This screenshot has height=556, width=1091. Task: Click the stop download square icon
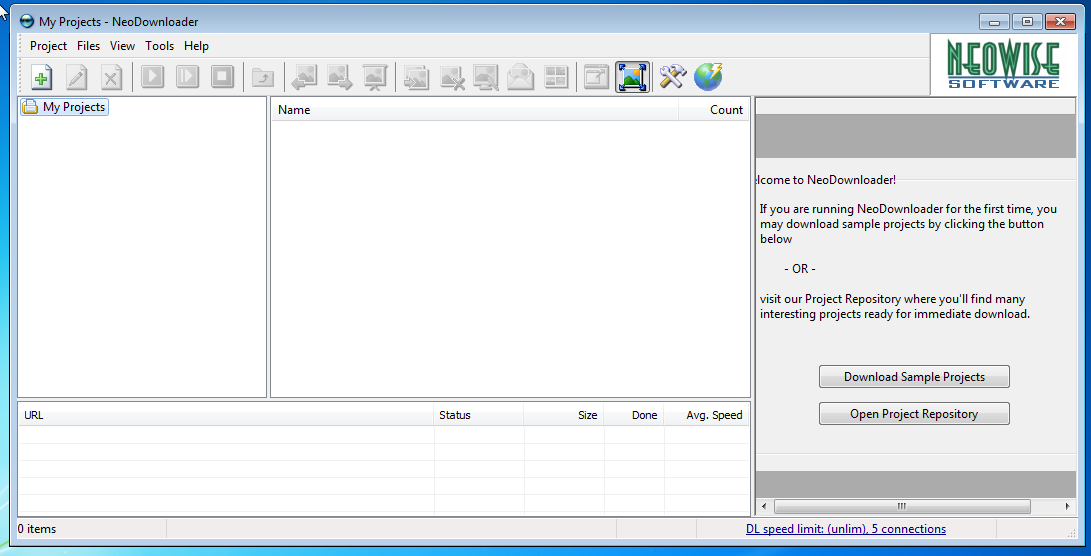222,77
